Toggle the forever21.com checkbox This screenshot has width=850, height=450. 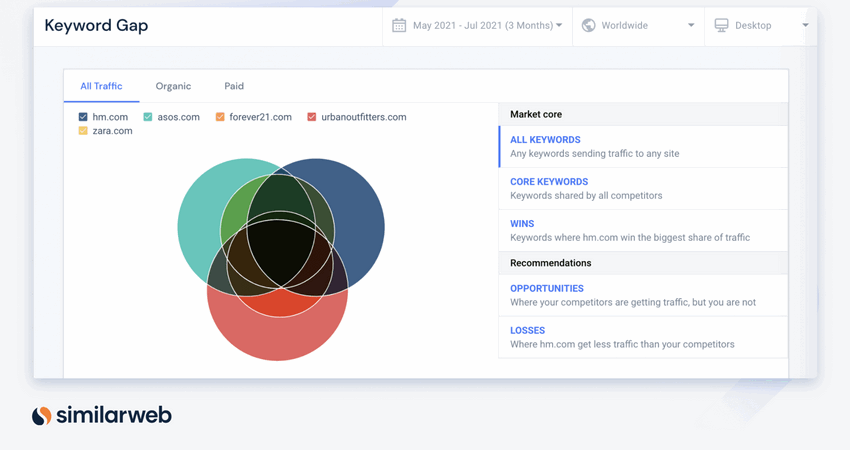pos(220,117)
